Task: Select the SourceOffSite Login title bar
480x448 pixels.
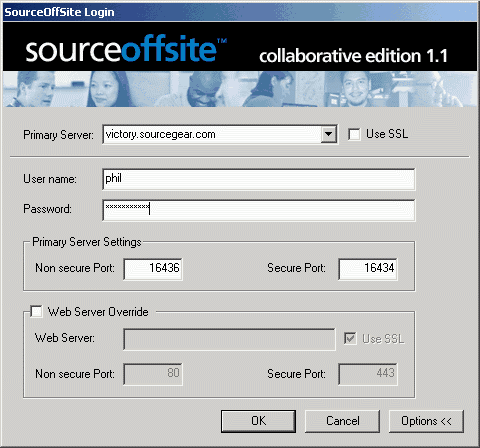Action: (x=240, y=12)
